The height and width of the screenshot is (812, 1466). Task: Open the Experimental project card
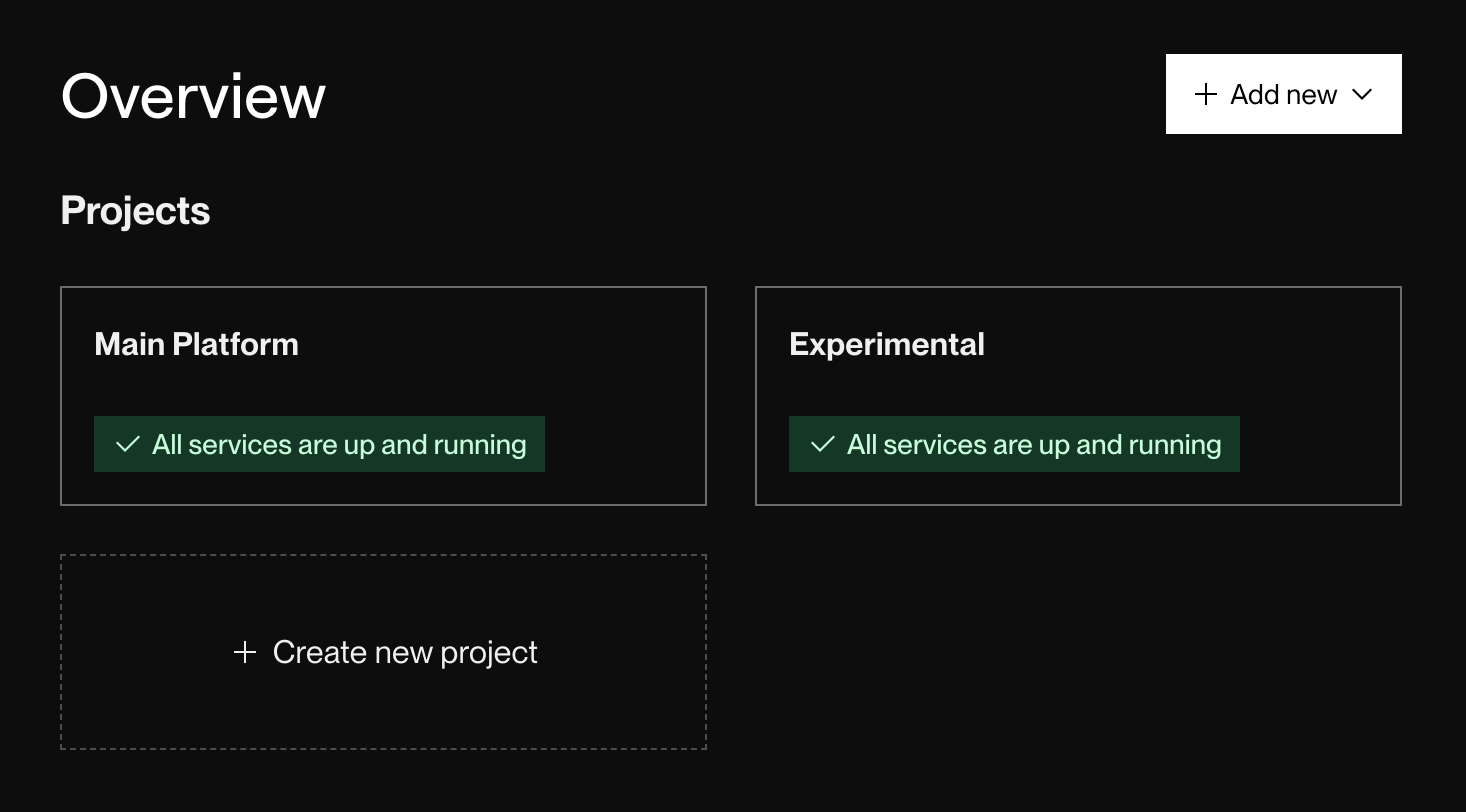point(1078,395)
